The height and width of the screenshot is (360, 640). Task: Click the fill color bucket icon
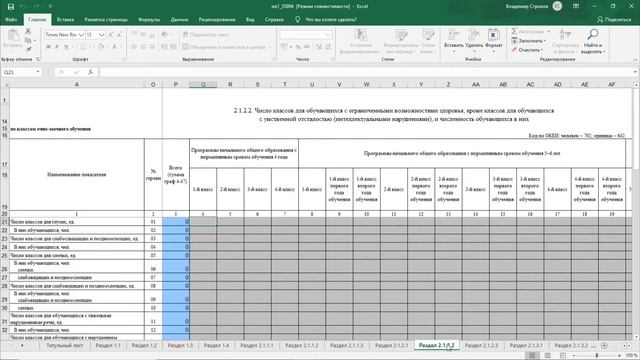(x=101, y=47)
